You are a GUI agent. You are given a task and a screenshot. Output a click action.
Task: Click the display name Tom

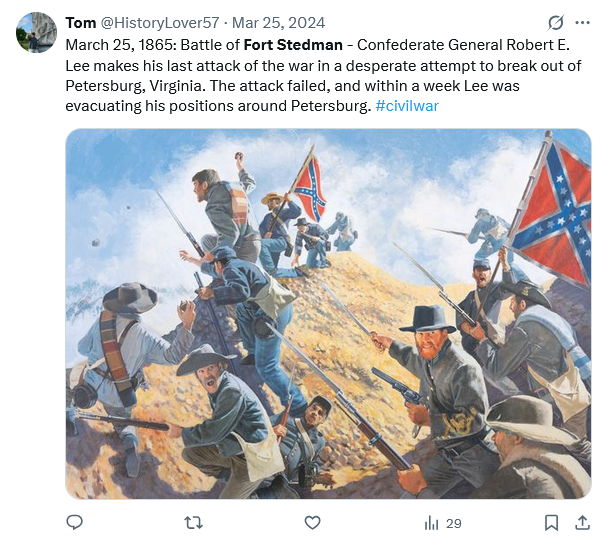[81, 22]
